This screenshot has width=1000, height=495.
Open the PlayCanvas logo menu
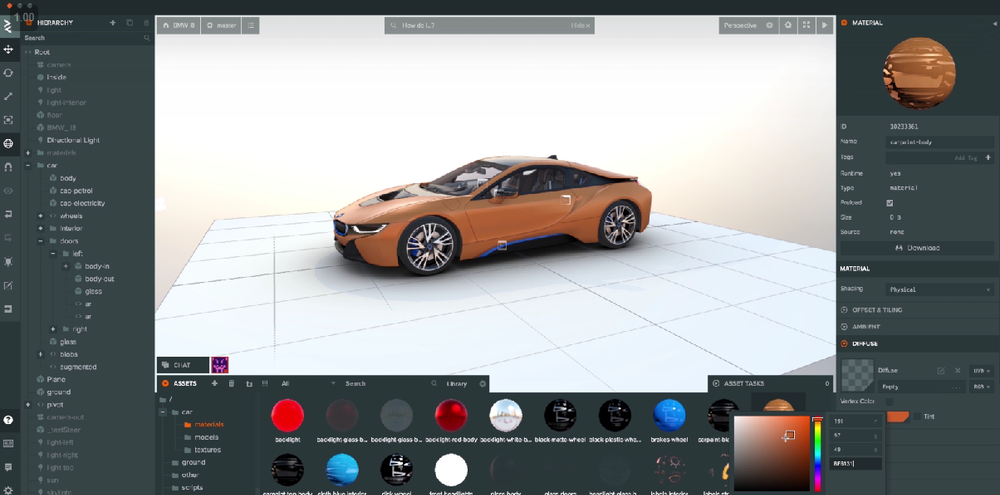coord(8,26)
